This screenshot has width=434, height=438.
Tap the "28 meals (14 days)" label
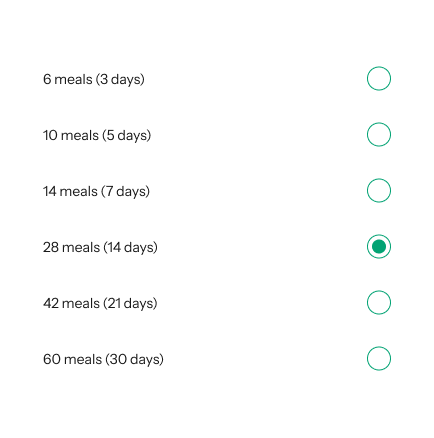(x=100, y=248)
